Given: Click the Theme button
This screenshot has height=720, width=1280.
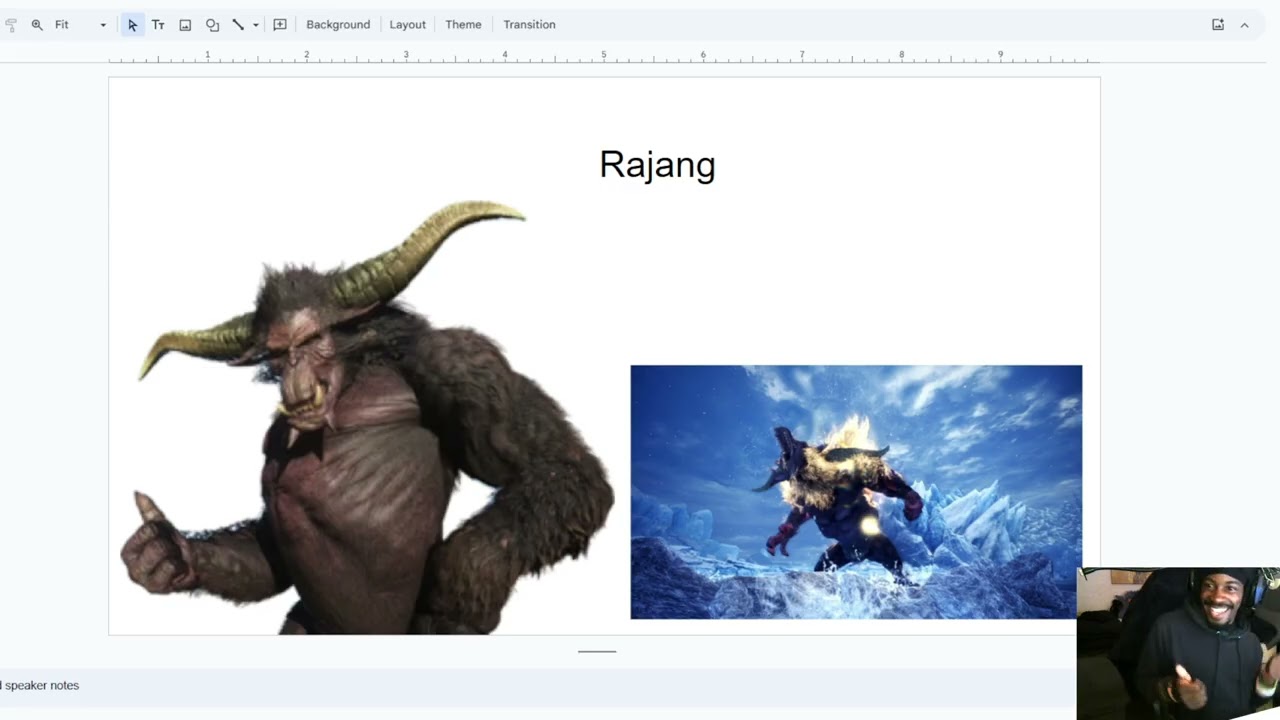Looking at the screenshot, I should tap(463, 25).
